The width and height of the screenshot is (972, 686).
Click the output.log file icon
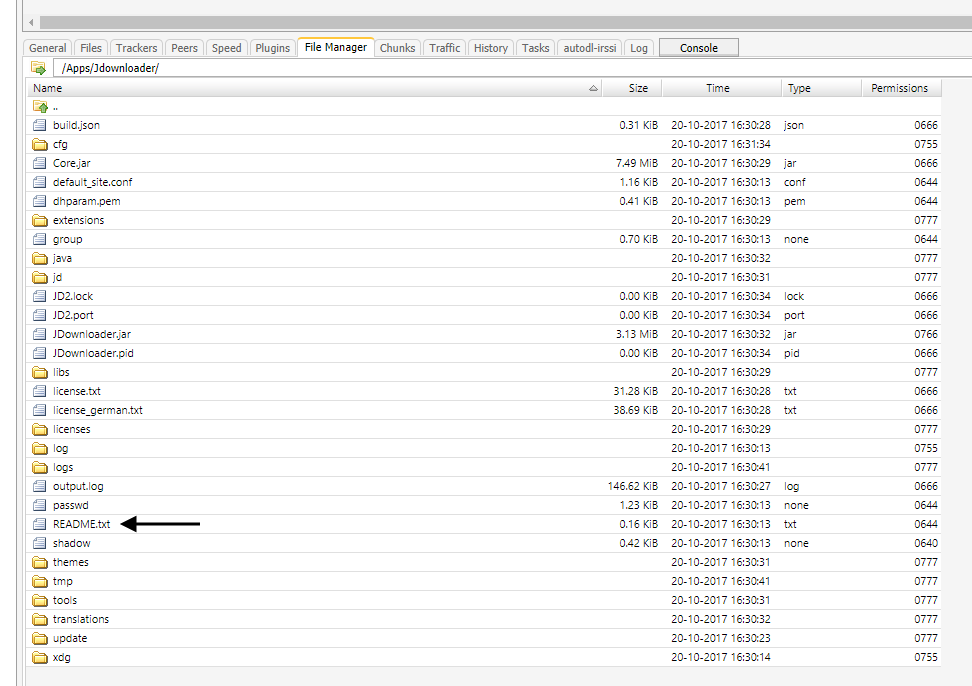tap(40, 486)
